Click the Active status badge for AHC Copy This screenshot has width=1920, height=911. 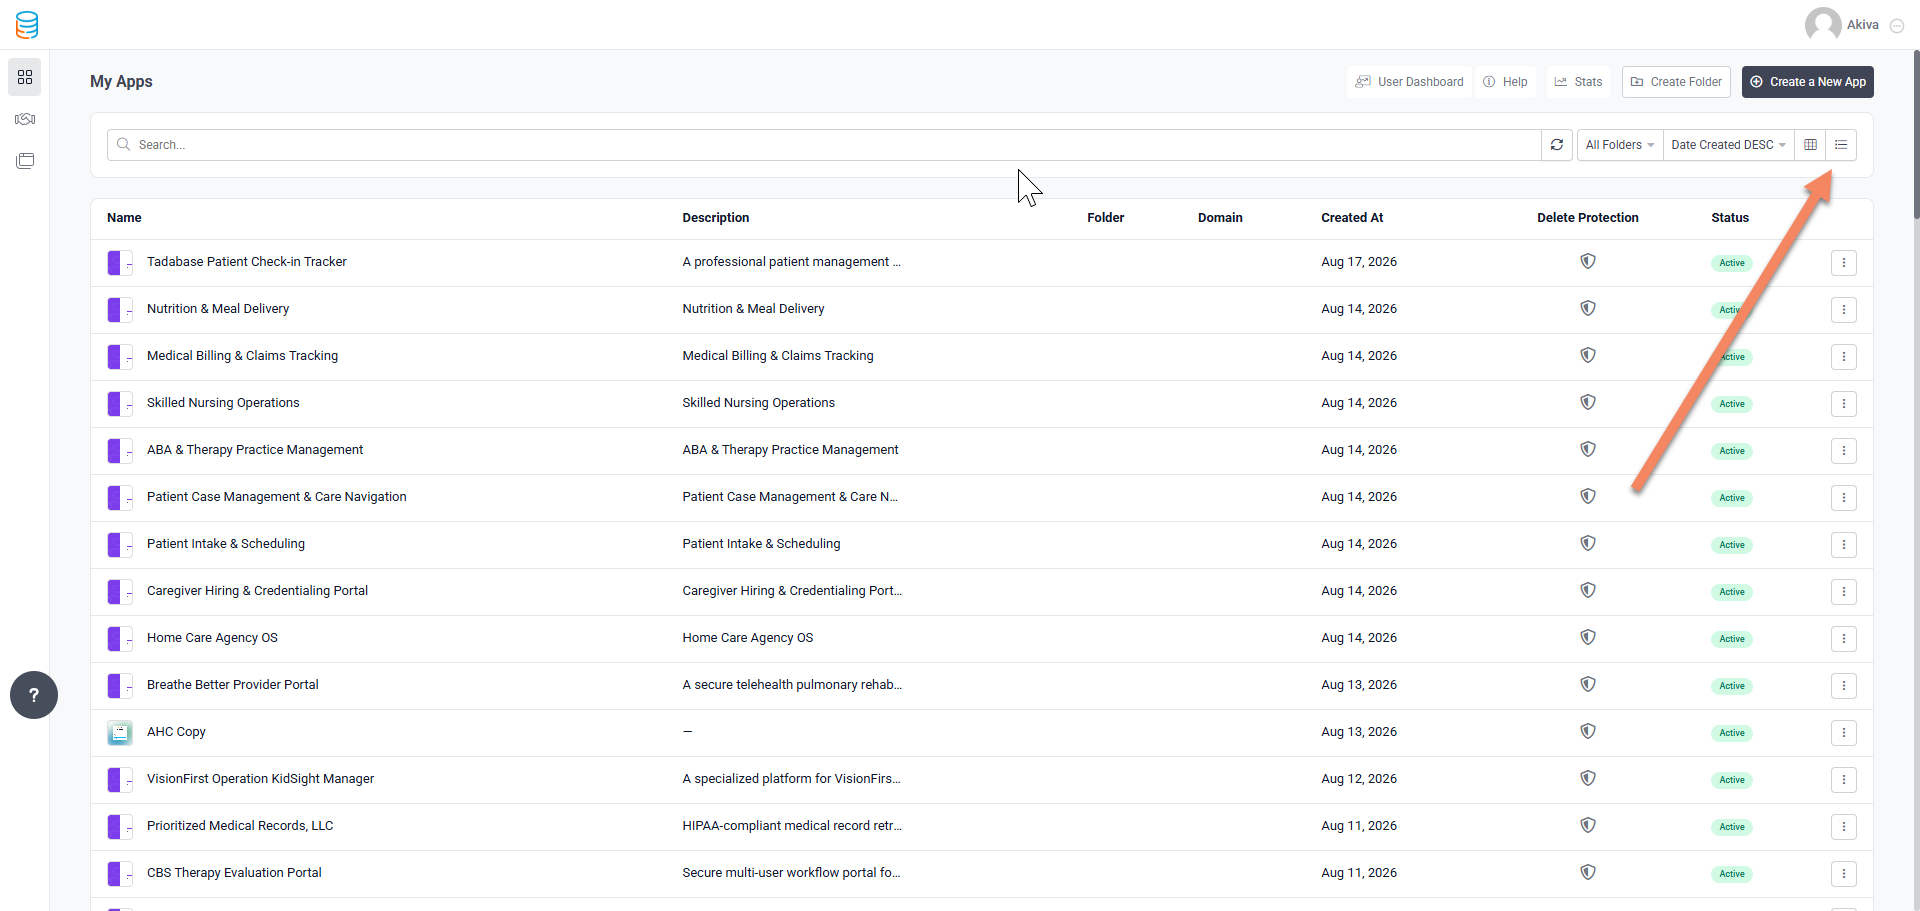point(1732,733)
